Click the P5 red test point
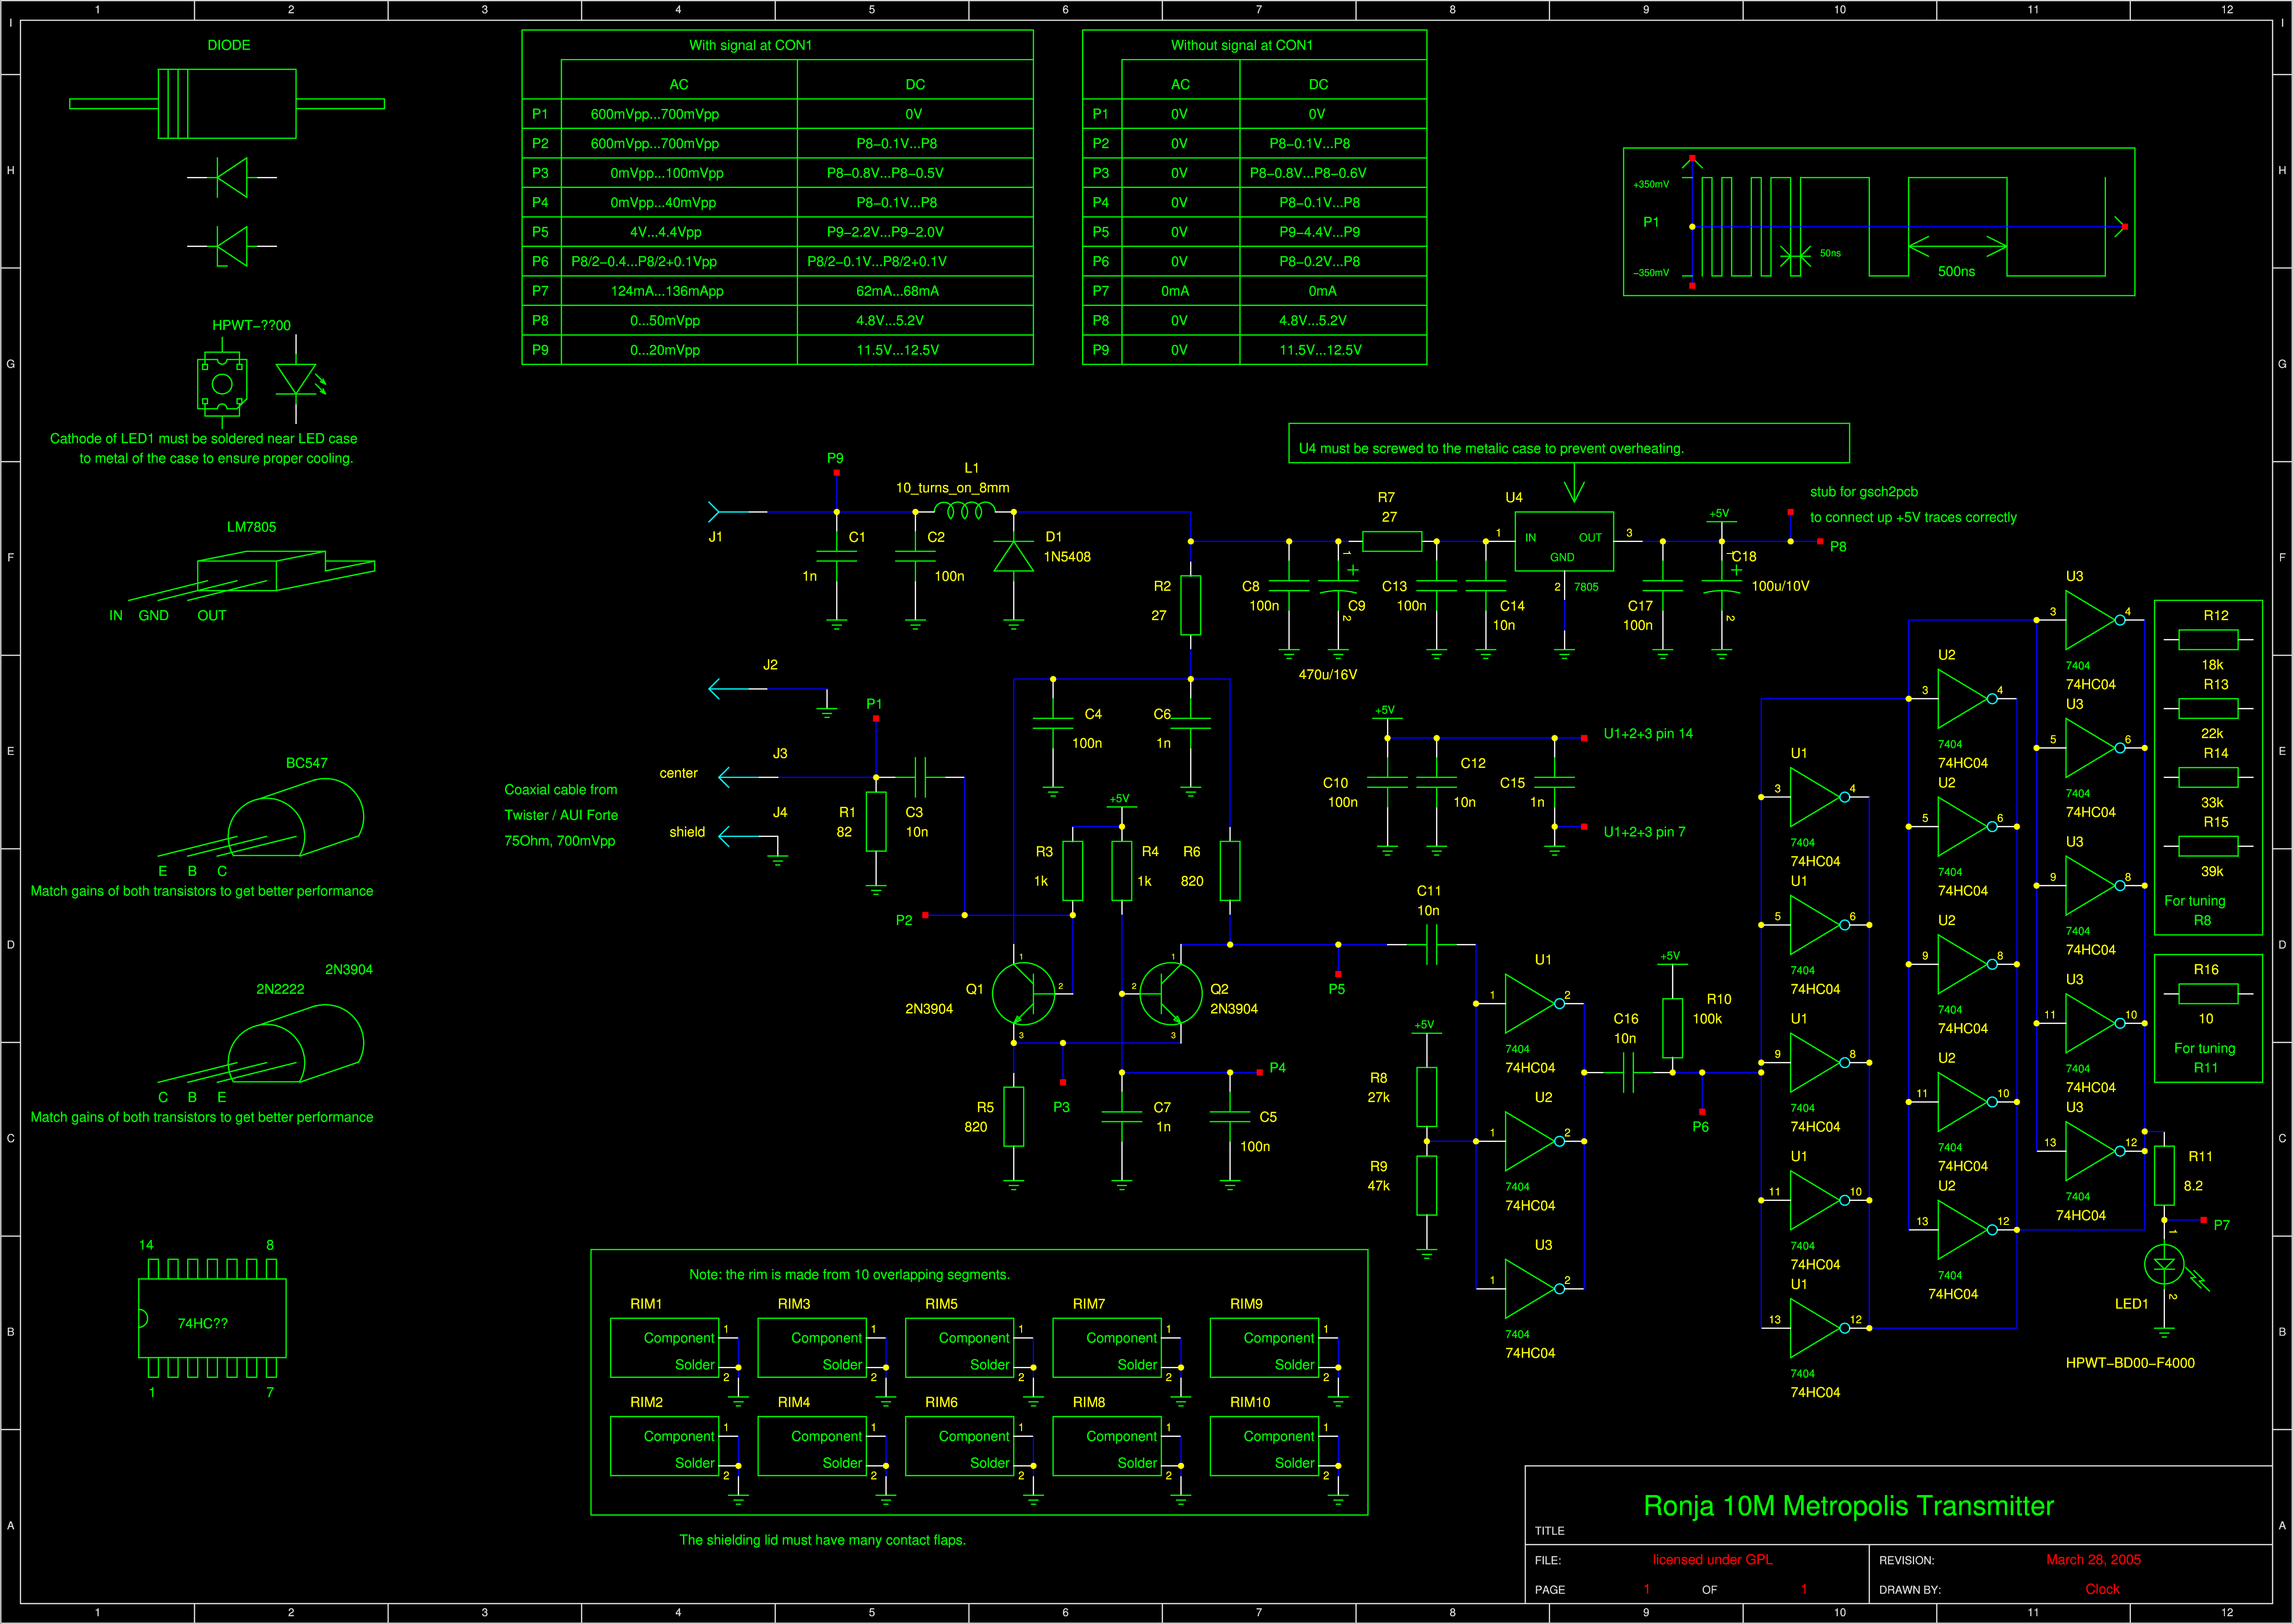The image size is (2293, 1624). click(1338, 974)
